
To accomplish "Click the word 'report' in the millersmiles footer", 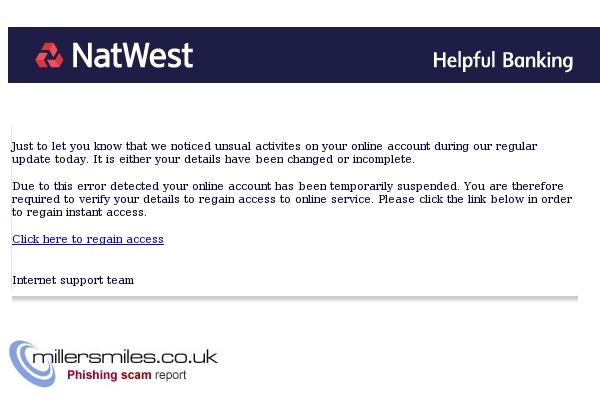I will pos(170,375).
